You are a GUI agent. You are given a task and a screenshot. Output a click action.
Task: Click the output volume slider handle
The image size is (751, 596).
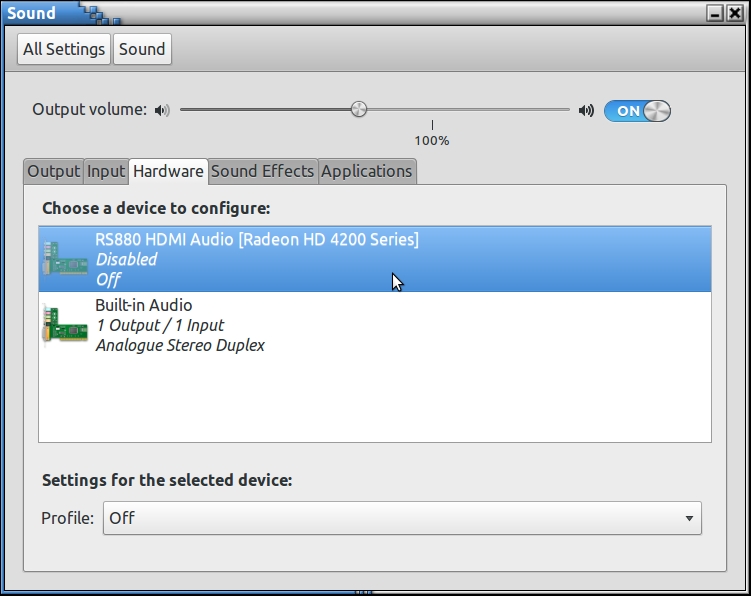(x=359, y=110)
